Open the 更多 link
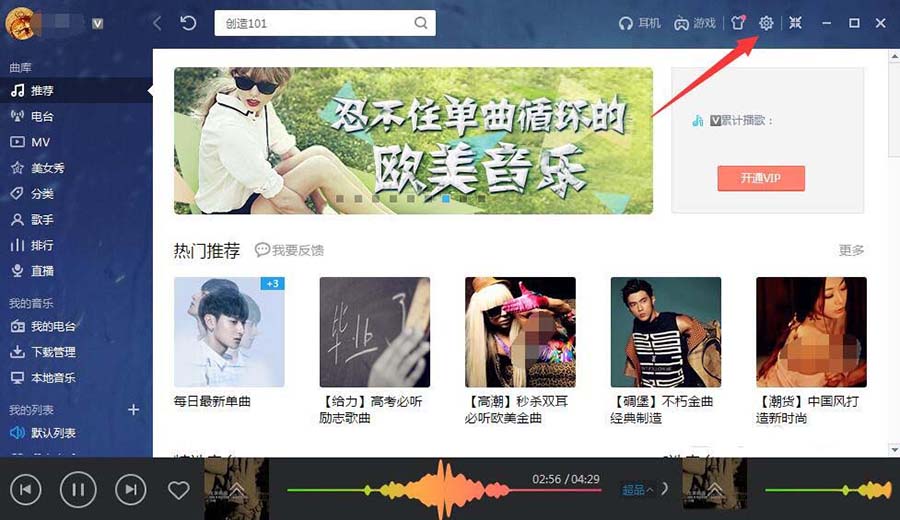The height and width of the screenshot is (520, 900). 851,250
